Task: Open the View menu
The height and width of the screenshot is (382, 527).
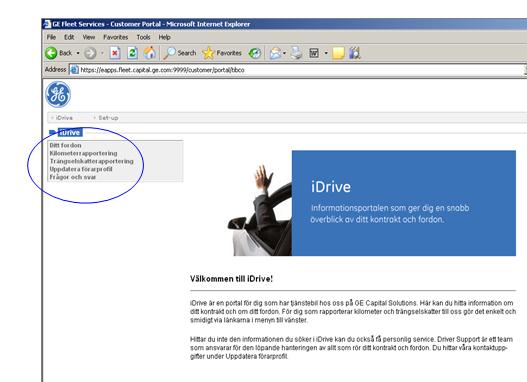Action: click(x=89, y=37)
